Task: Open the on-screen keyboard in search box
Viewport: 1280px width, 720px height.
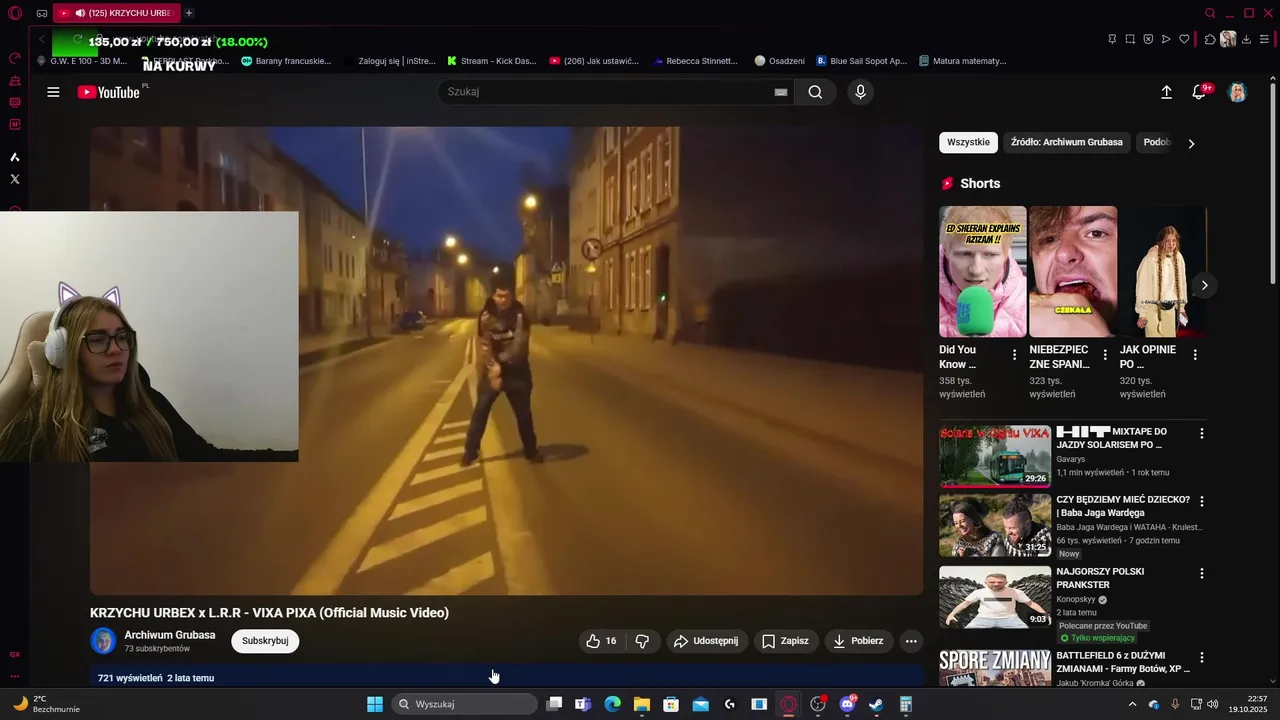Action: pos(781,92)
